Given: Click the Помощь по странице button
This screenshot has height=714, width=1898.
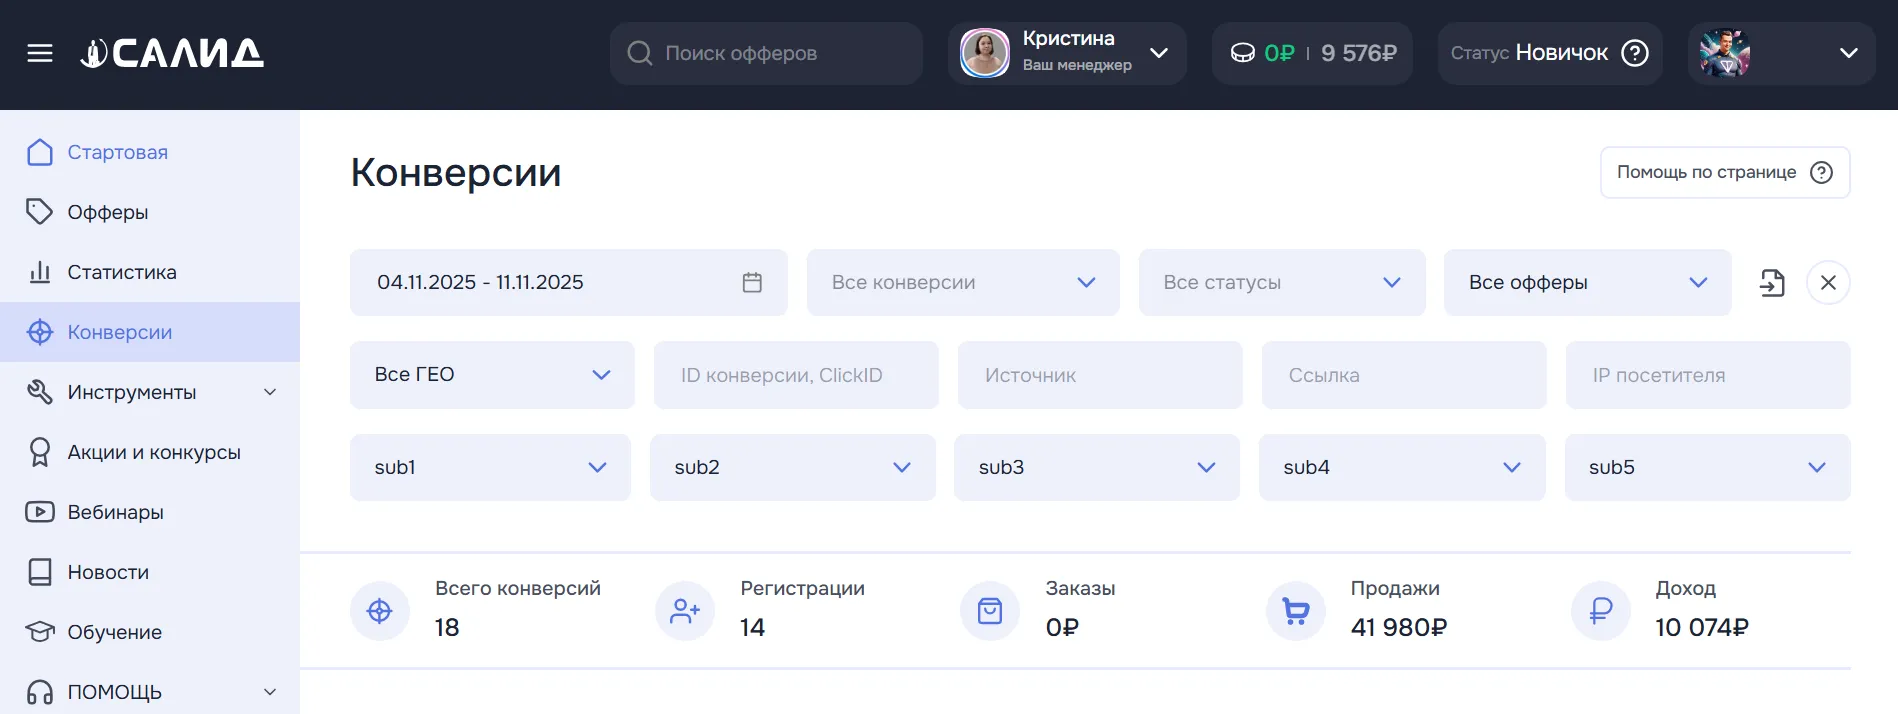Looking at the screenshot, I should [x=1725, y=172].
